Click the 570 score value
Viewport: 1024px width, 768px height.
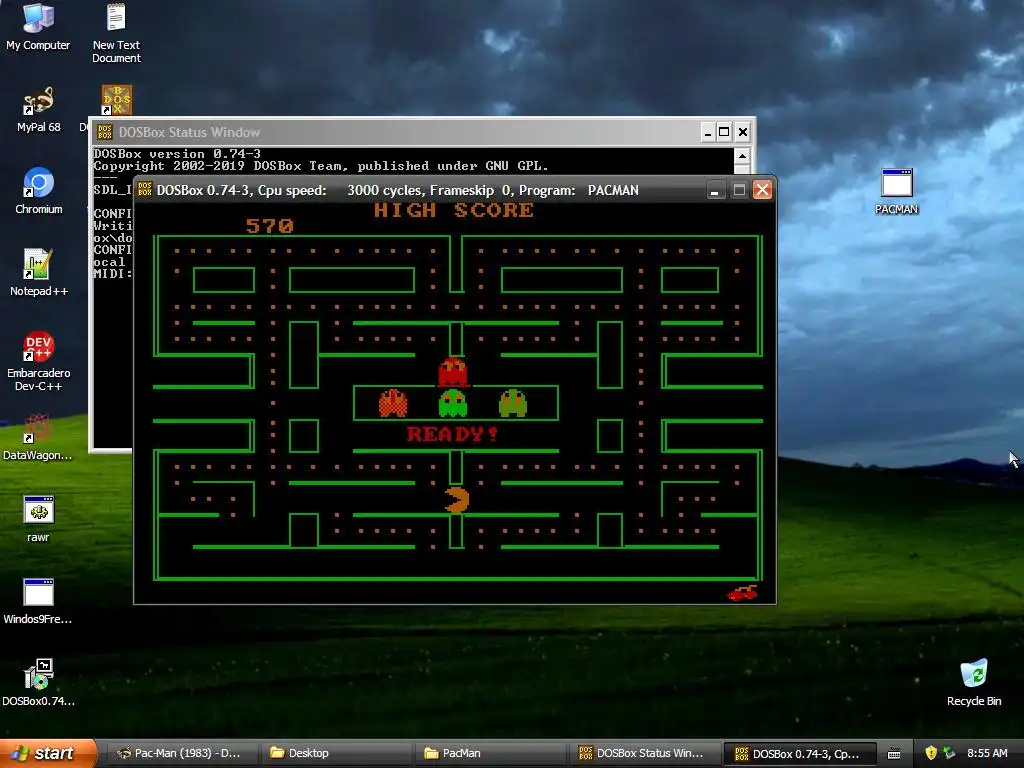point(269,226)
